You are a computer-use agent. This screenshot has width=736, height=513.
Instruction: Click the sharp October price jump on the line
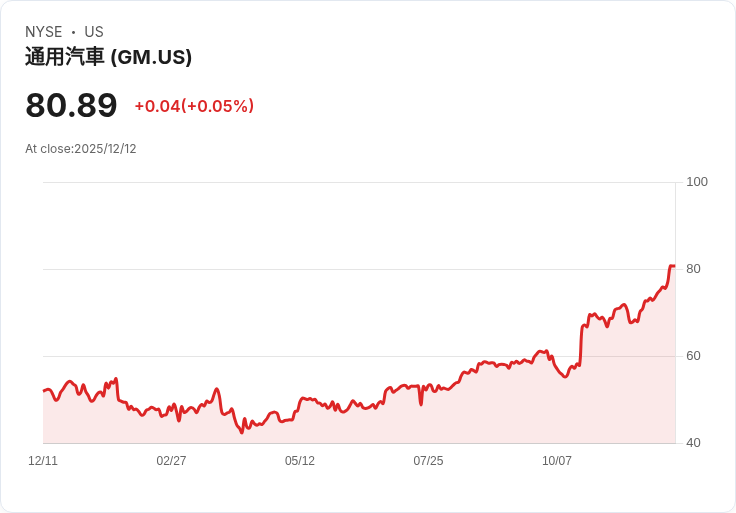point(581,345)
